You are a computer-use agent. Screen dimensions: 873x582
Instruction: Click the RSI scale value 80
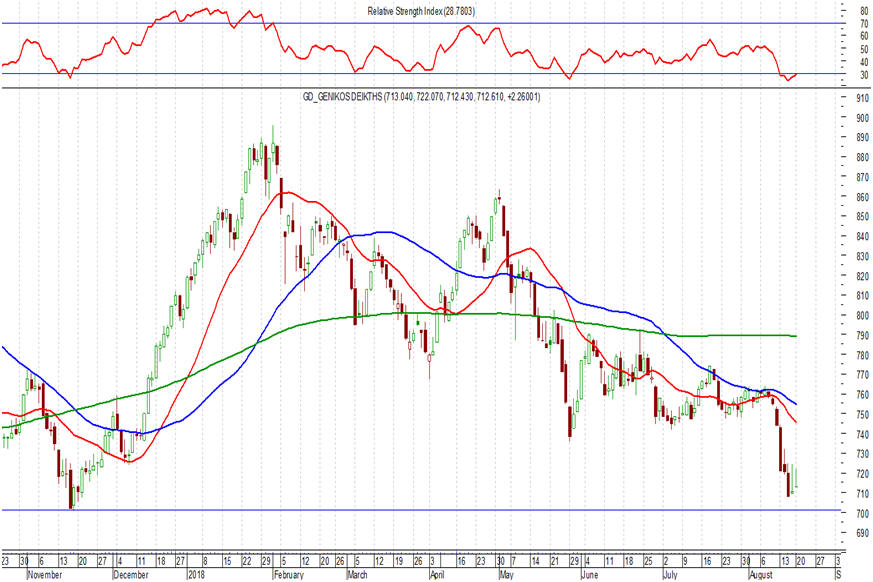coord(864,11)
